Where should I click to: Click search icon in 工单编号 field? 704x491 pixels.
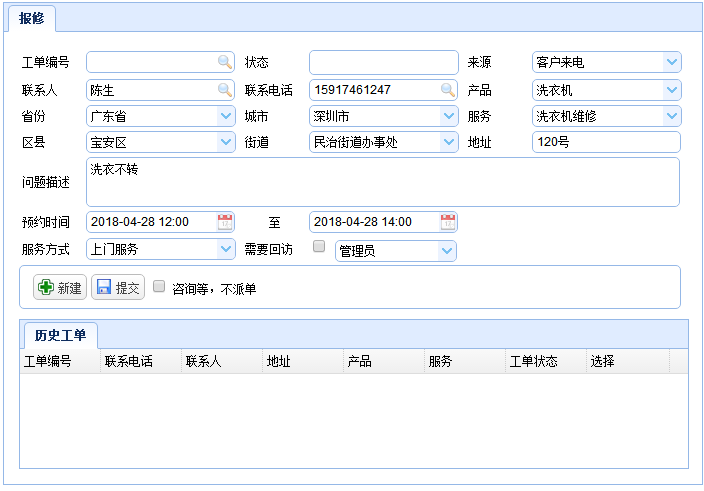tap(225, 62)
